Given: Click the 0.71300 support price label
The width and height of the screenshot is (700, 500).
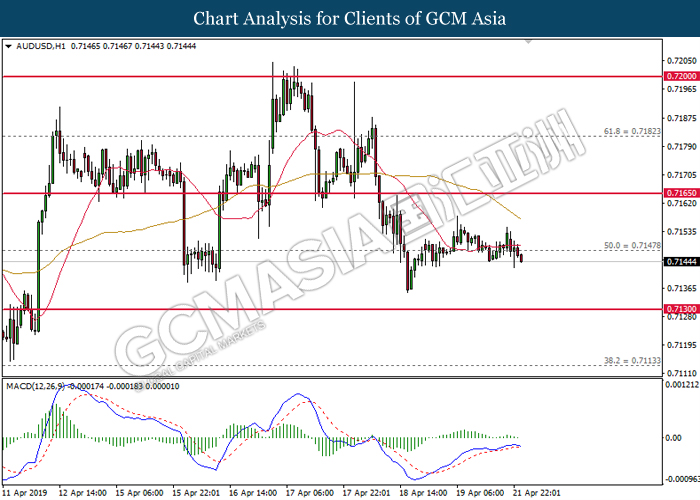Looking at the screenshot, I should click(682, 309).
